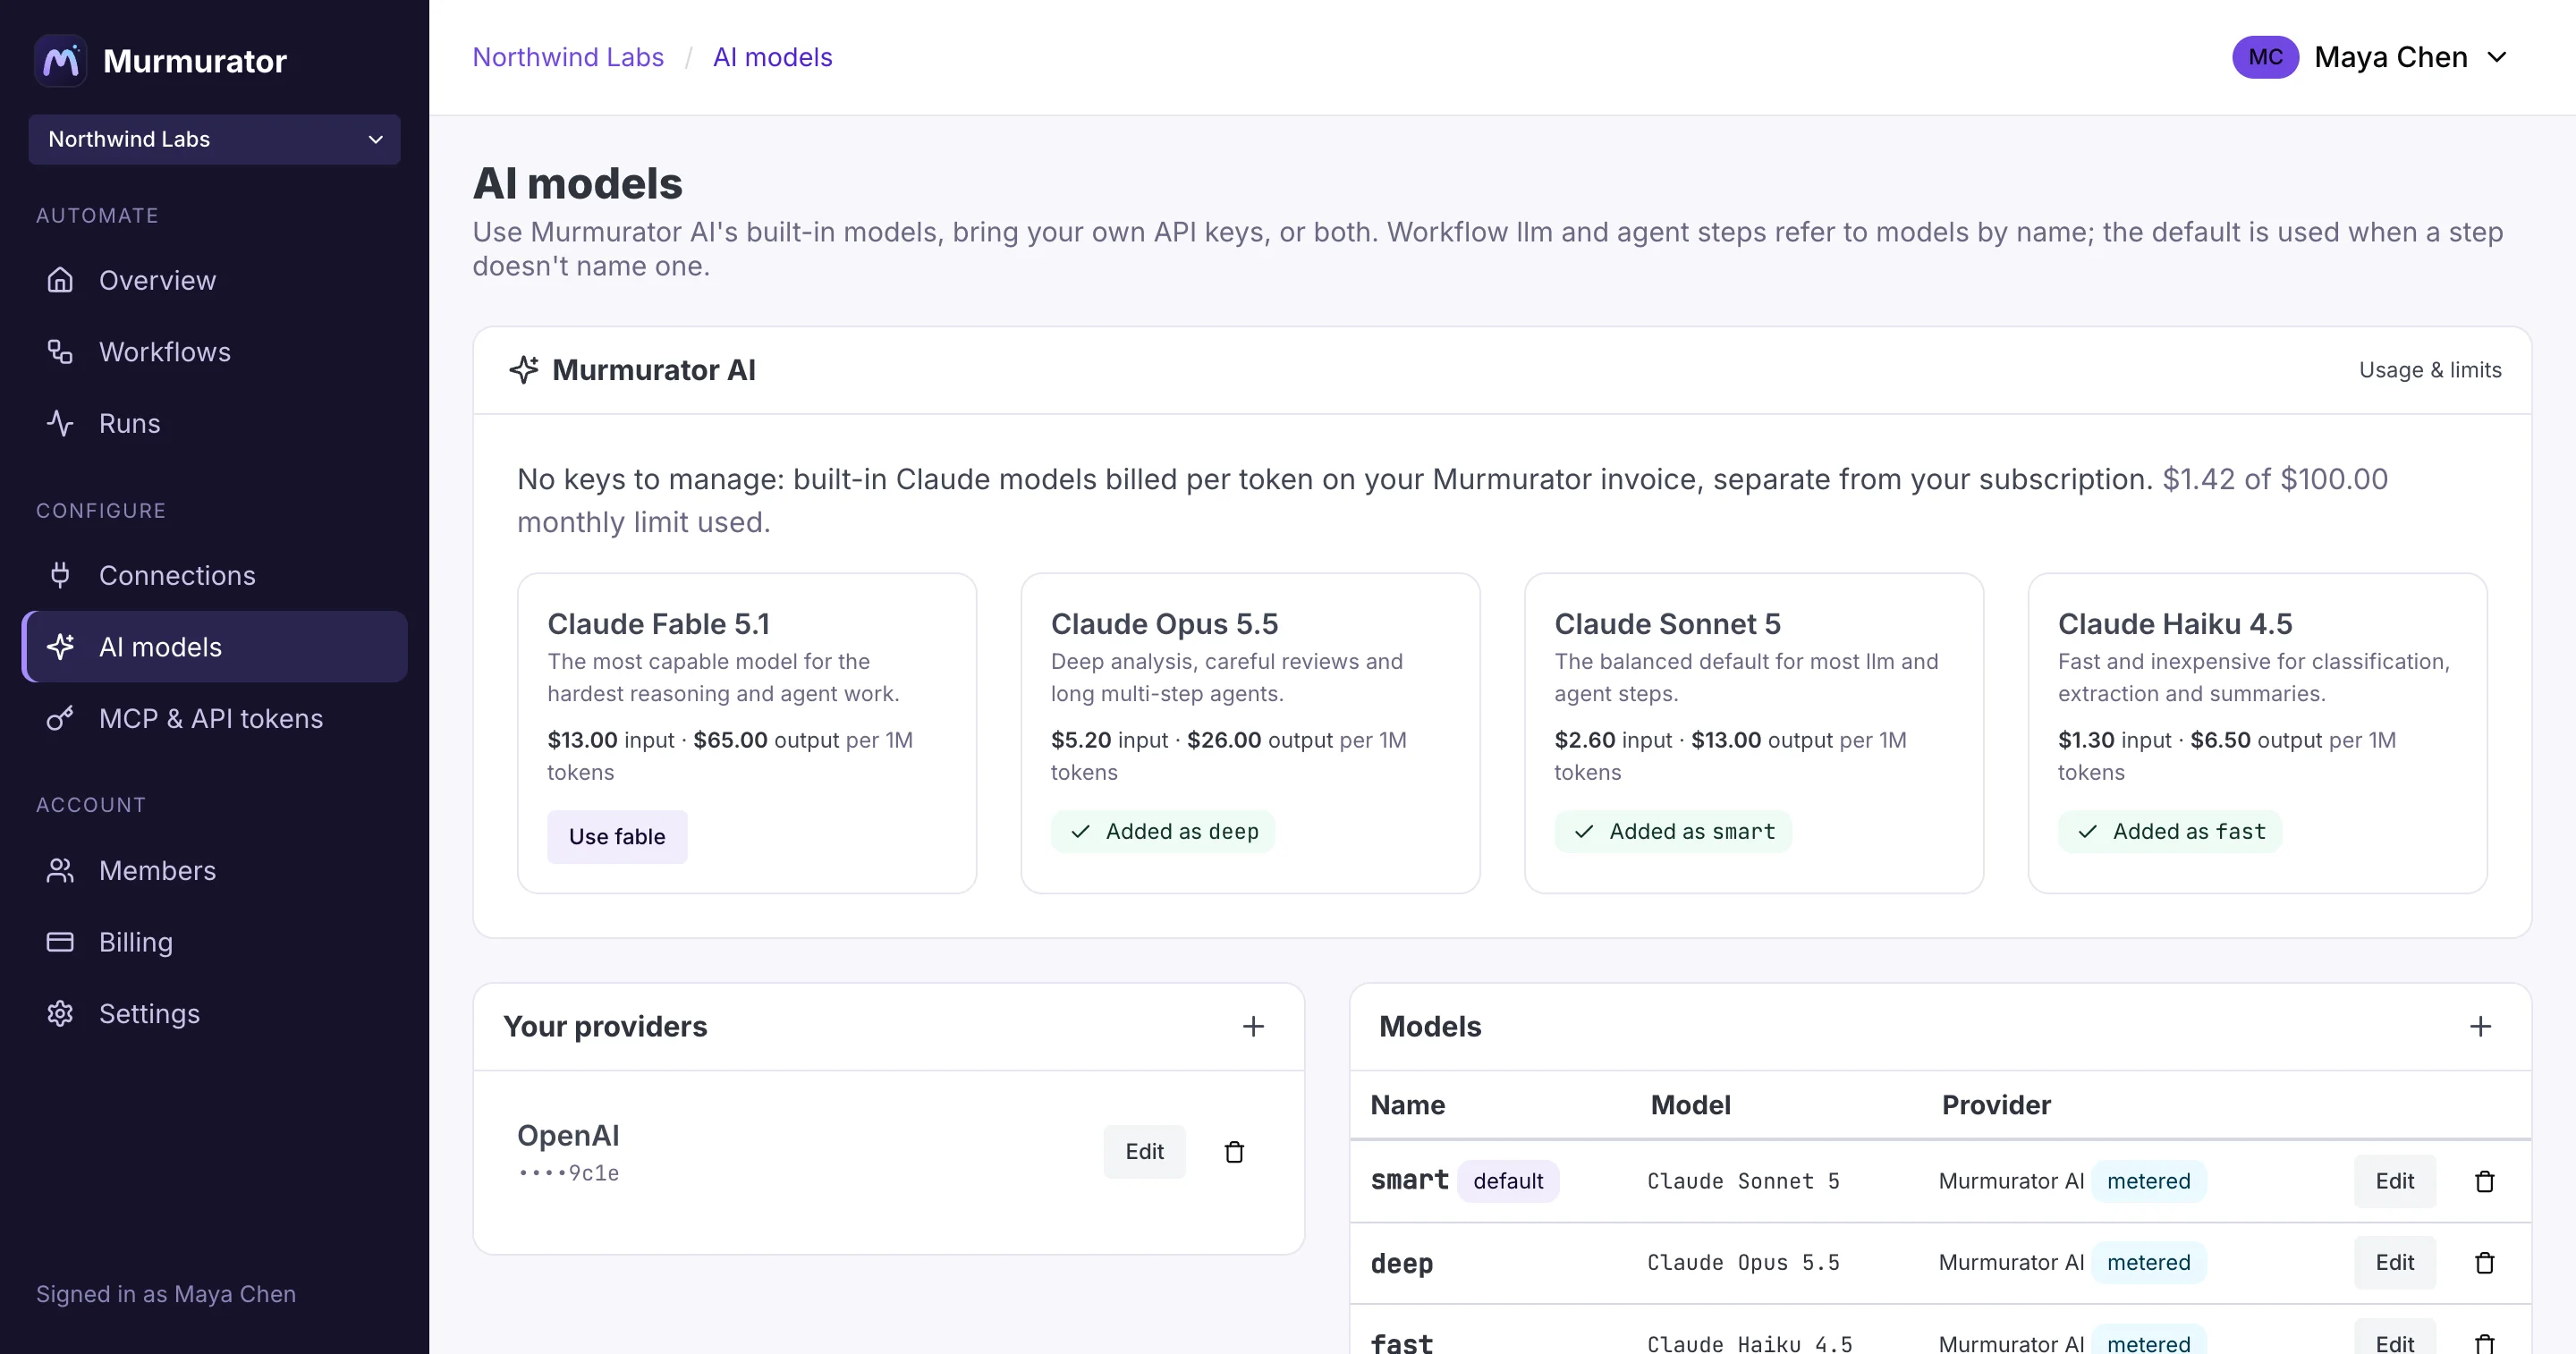Edit the fast model row

[x=2394, y=1338]
